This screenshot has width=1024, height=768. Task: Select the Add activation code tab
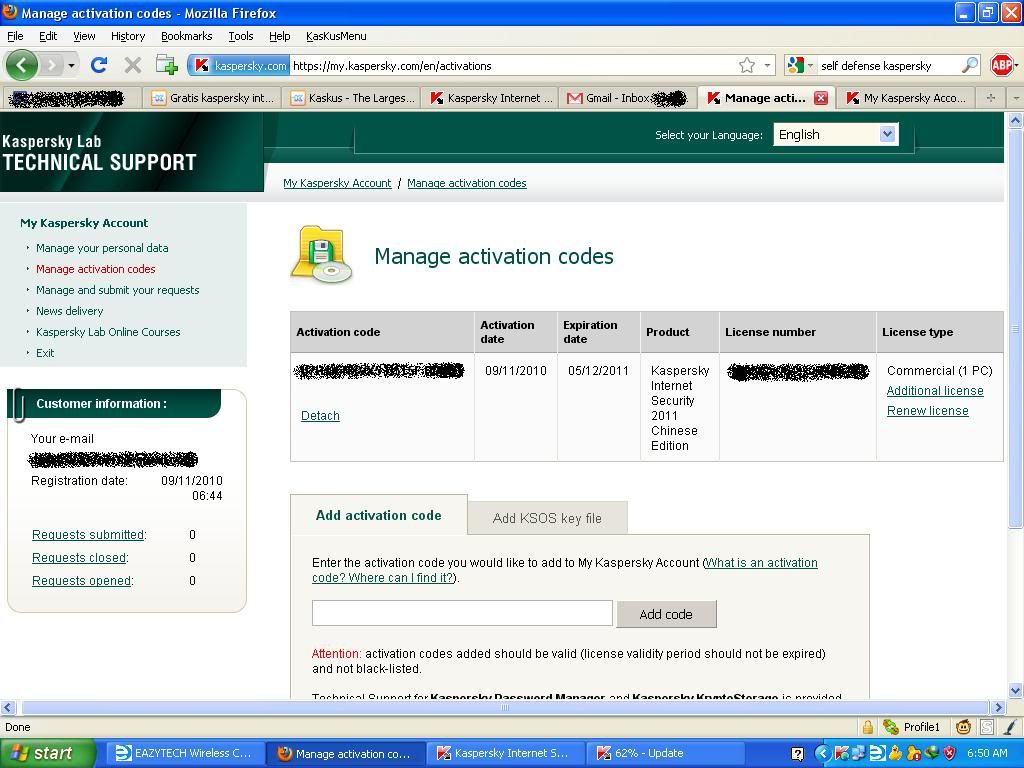(x=379, y=515)
